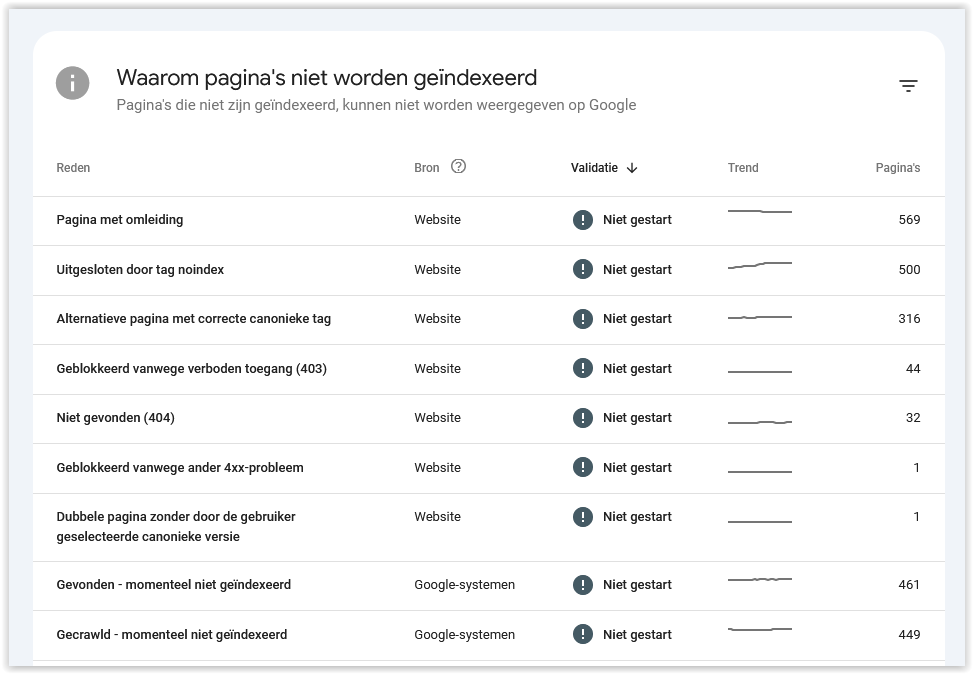
Task: Select Alternatieve pagina met correcte canonieke tag
Action: (x=489, y=320)
